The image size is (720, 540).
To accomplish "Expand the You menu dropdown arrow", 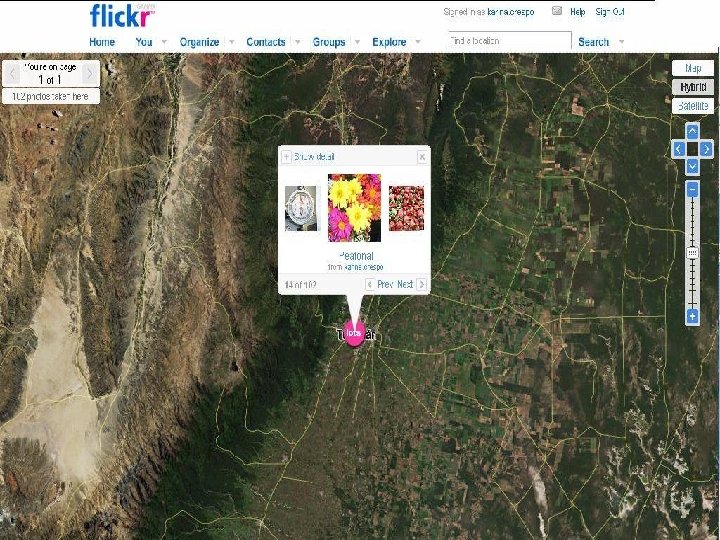I will [163, 42].
